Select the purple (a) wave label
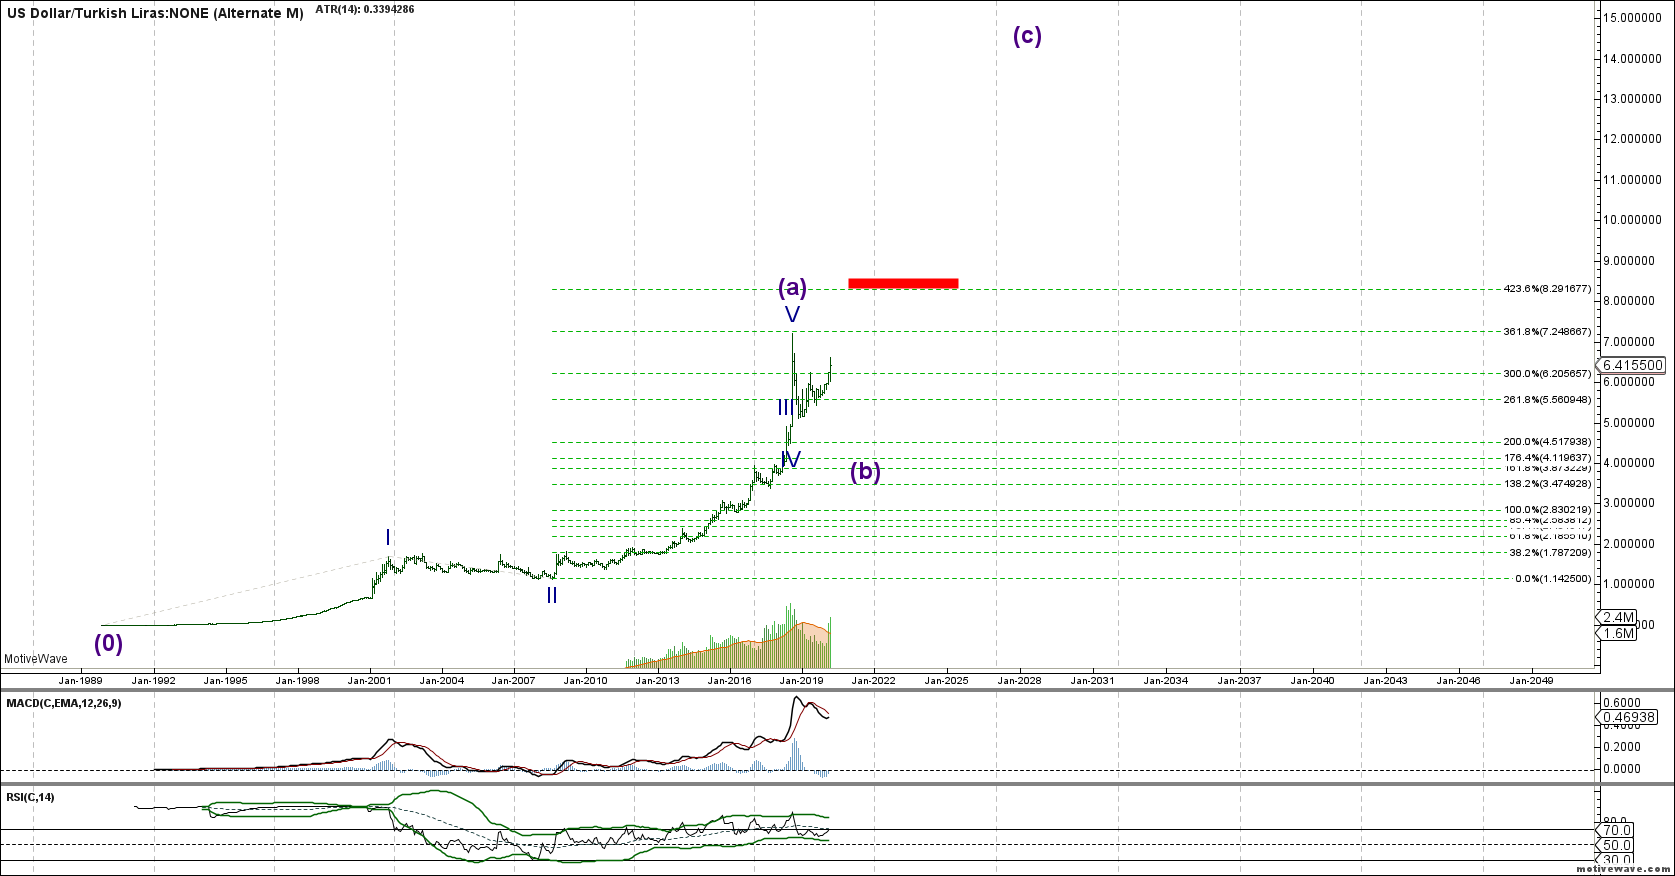 coord(792,288)
